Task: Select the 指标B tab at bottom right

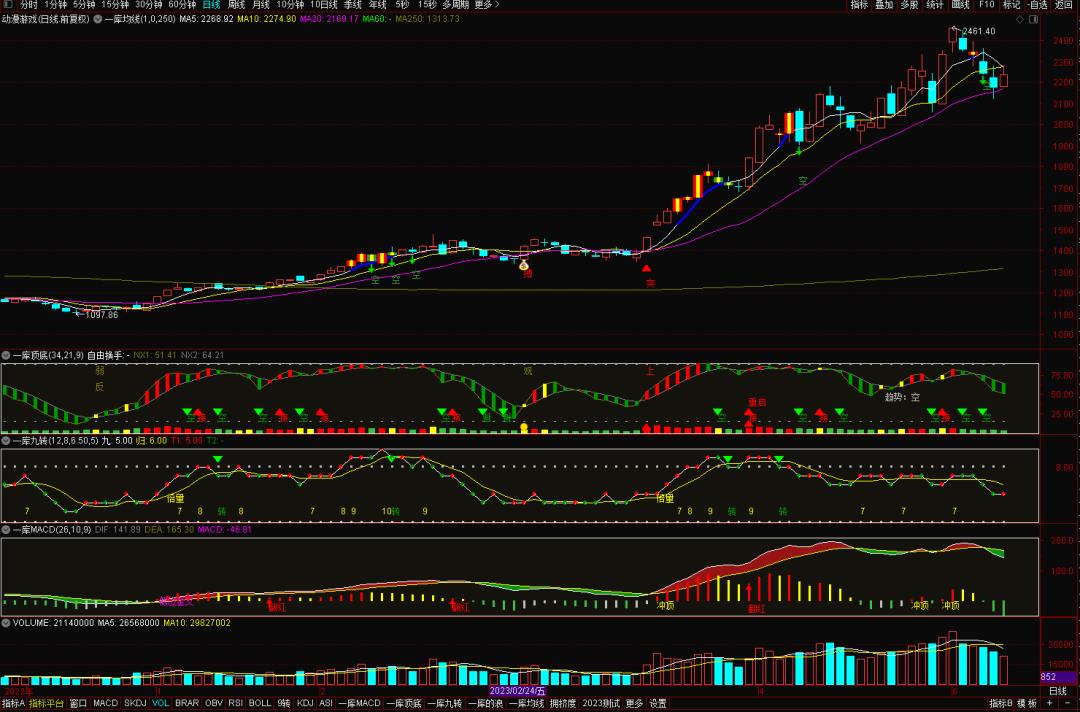Action: tap(1001, 703)
